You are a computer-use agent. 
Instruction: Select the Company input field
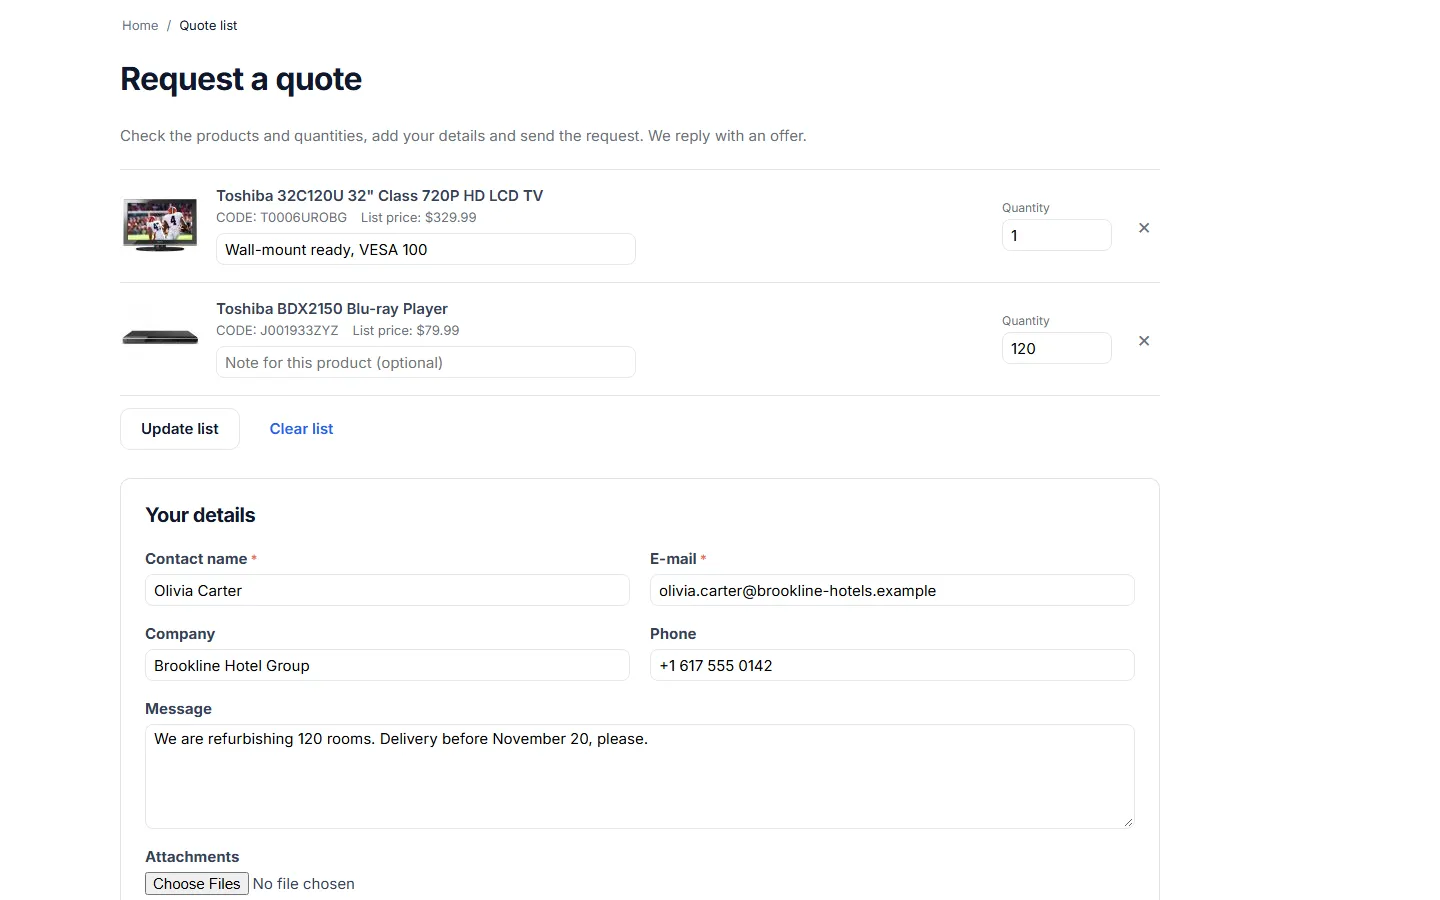[387, 665]
